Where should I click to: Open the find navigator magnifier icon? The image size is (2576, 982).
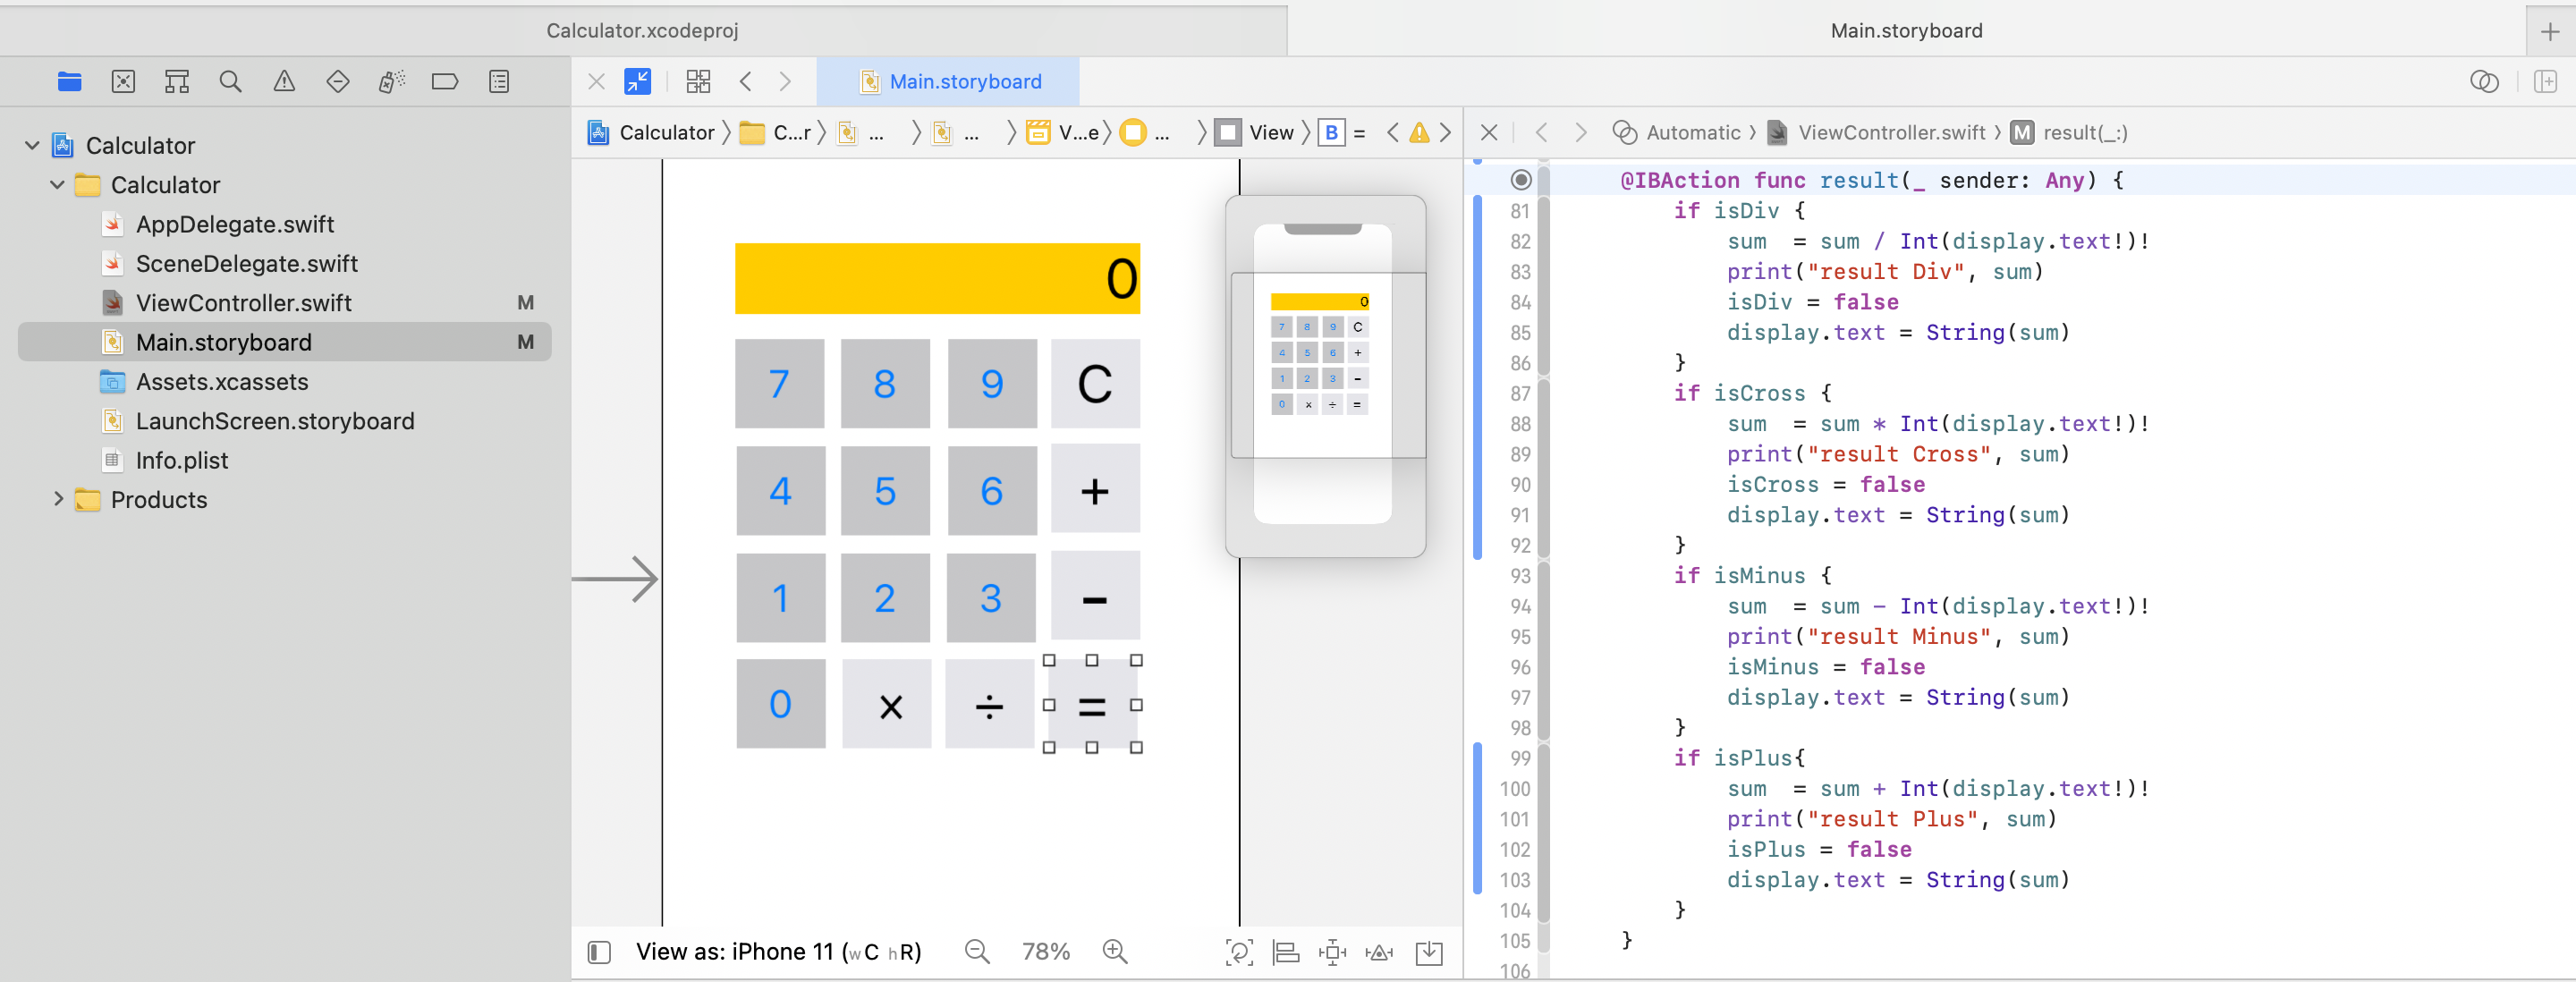pyautogui.click(x=230, y=82)
